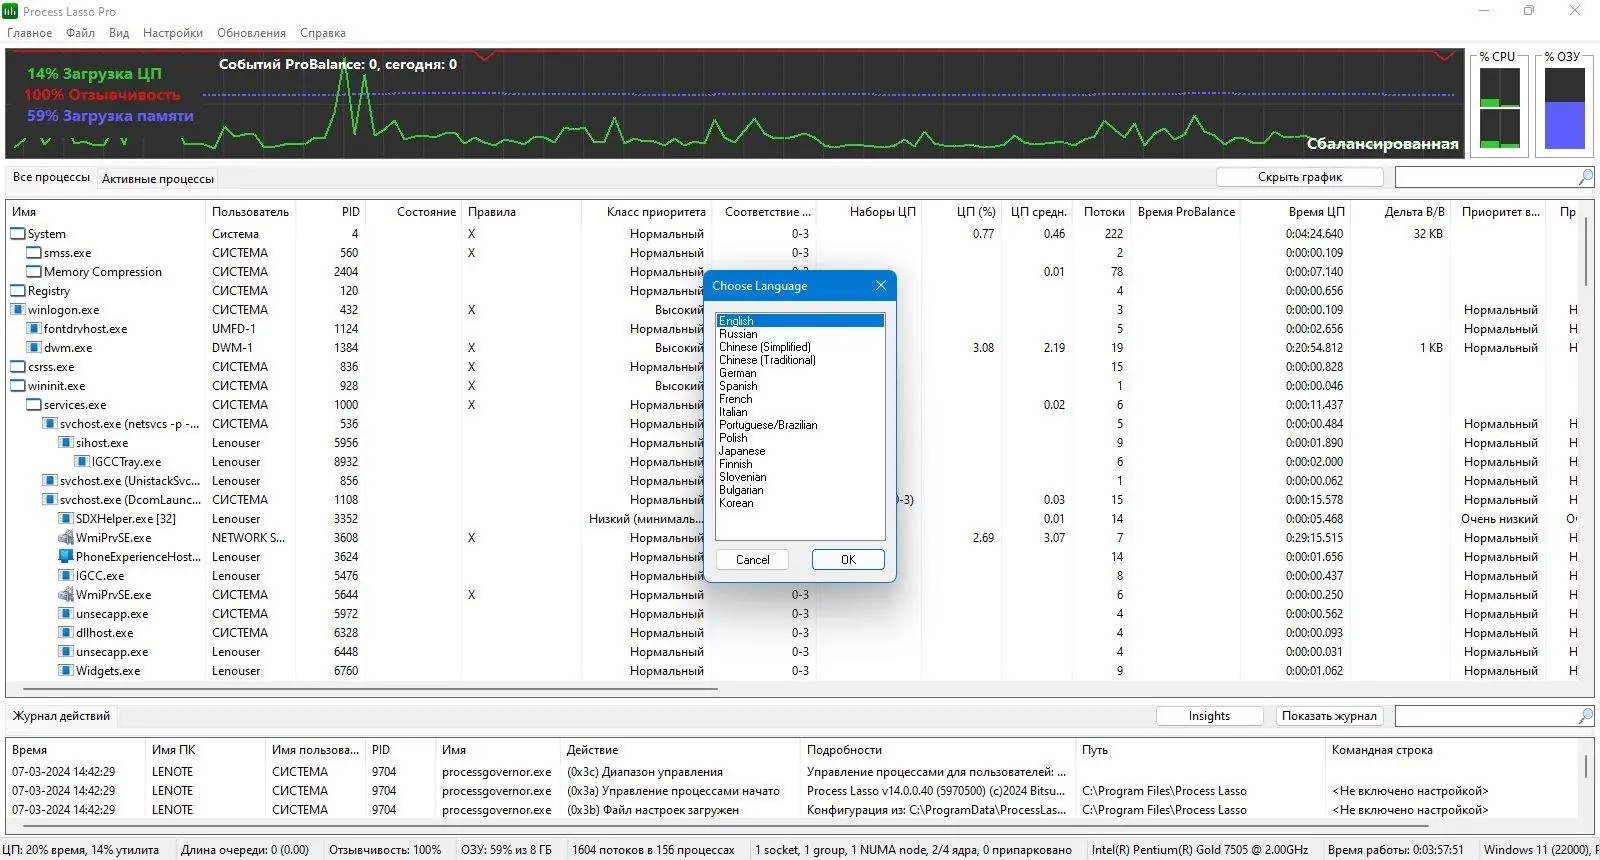The width and height of the screenshot is (1600, 860).
Task: Click the ОЗУ: 59% из 8 ГБ status
Action: [506, 850]
